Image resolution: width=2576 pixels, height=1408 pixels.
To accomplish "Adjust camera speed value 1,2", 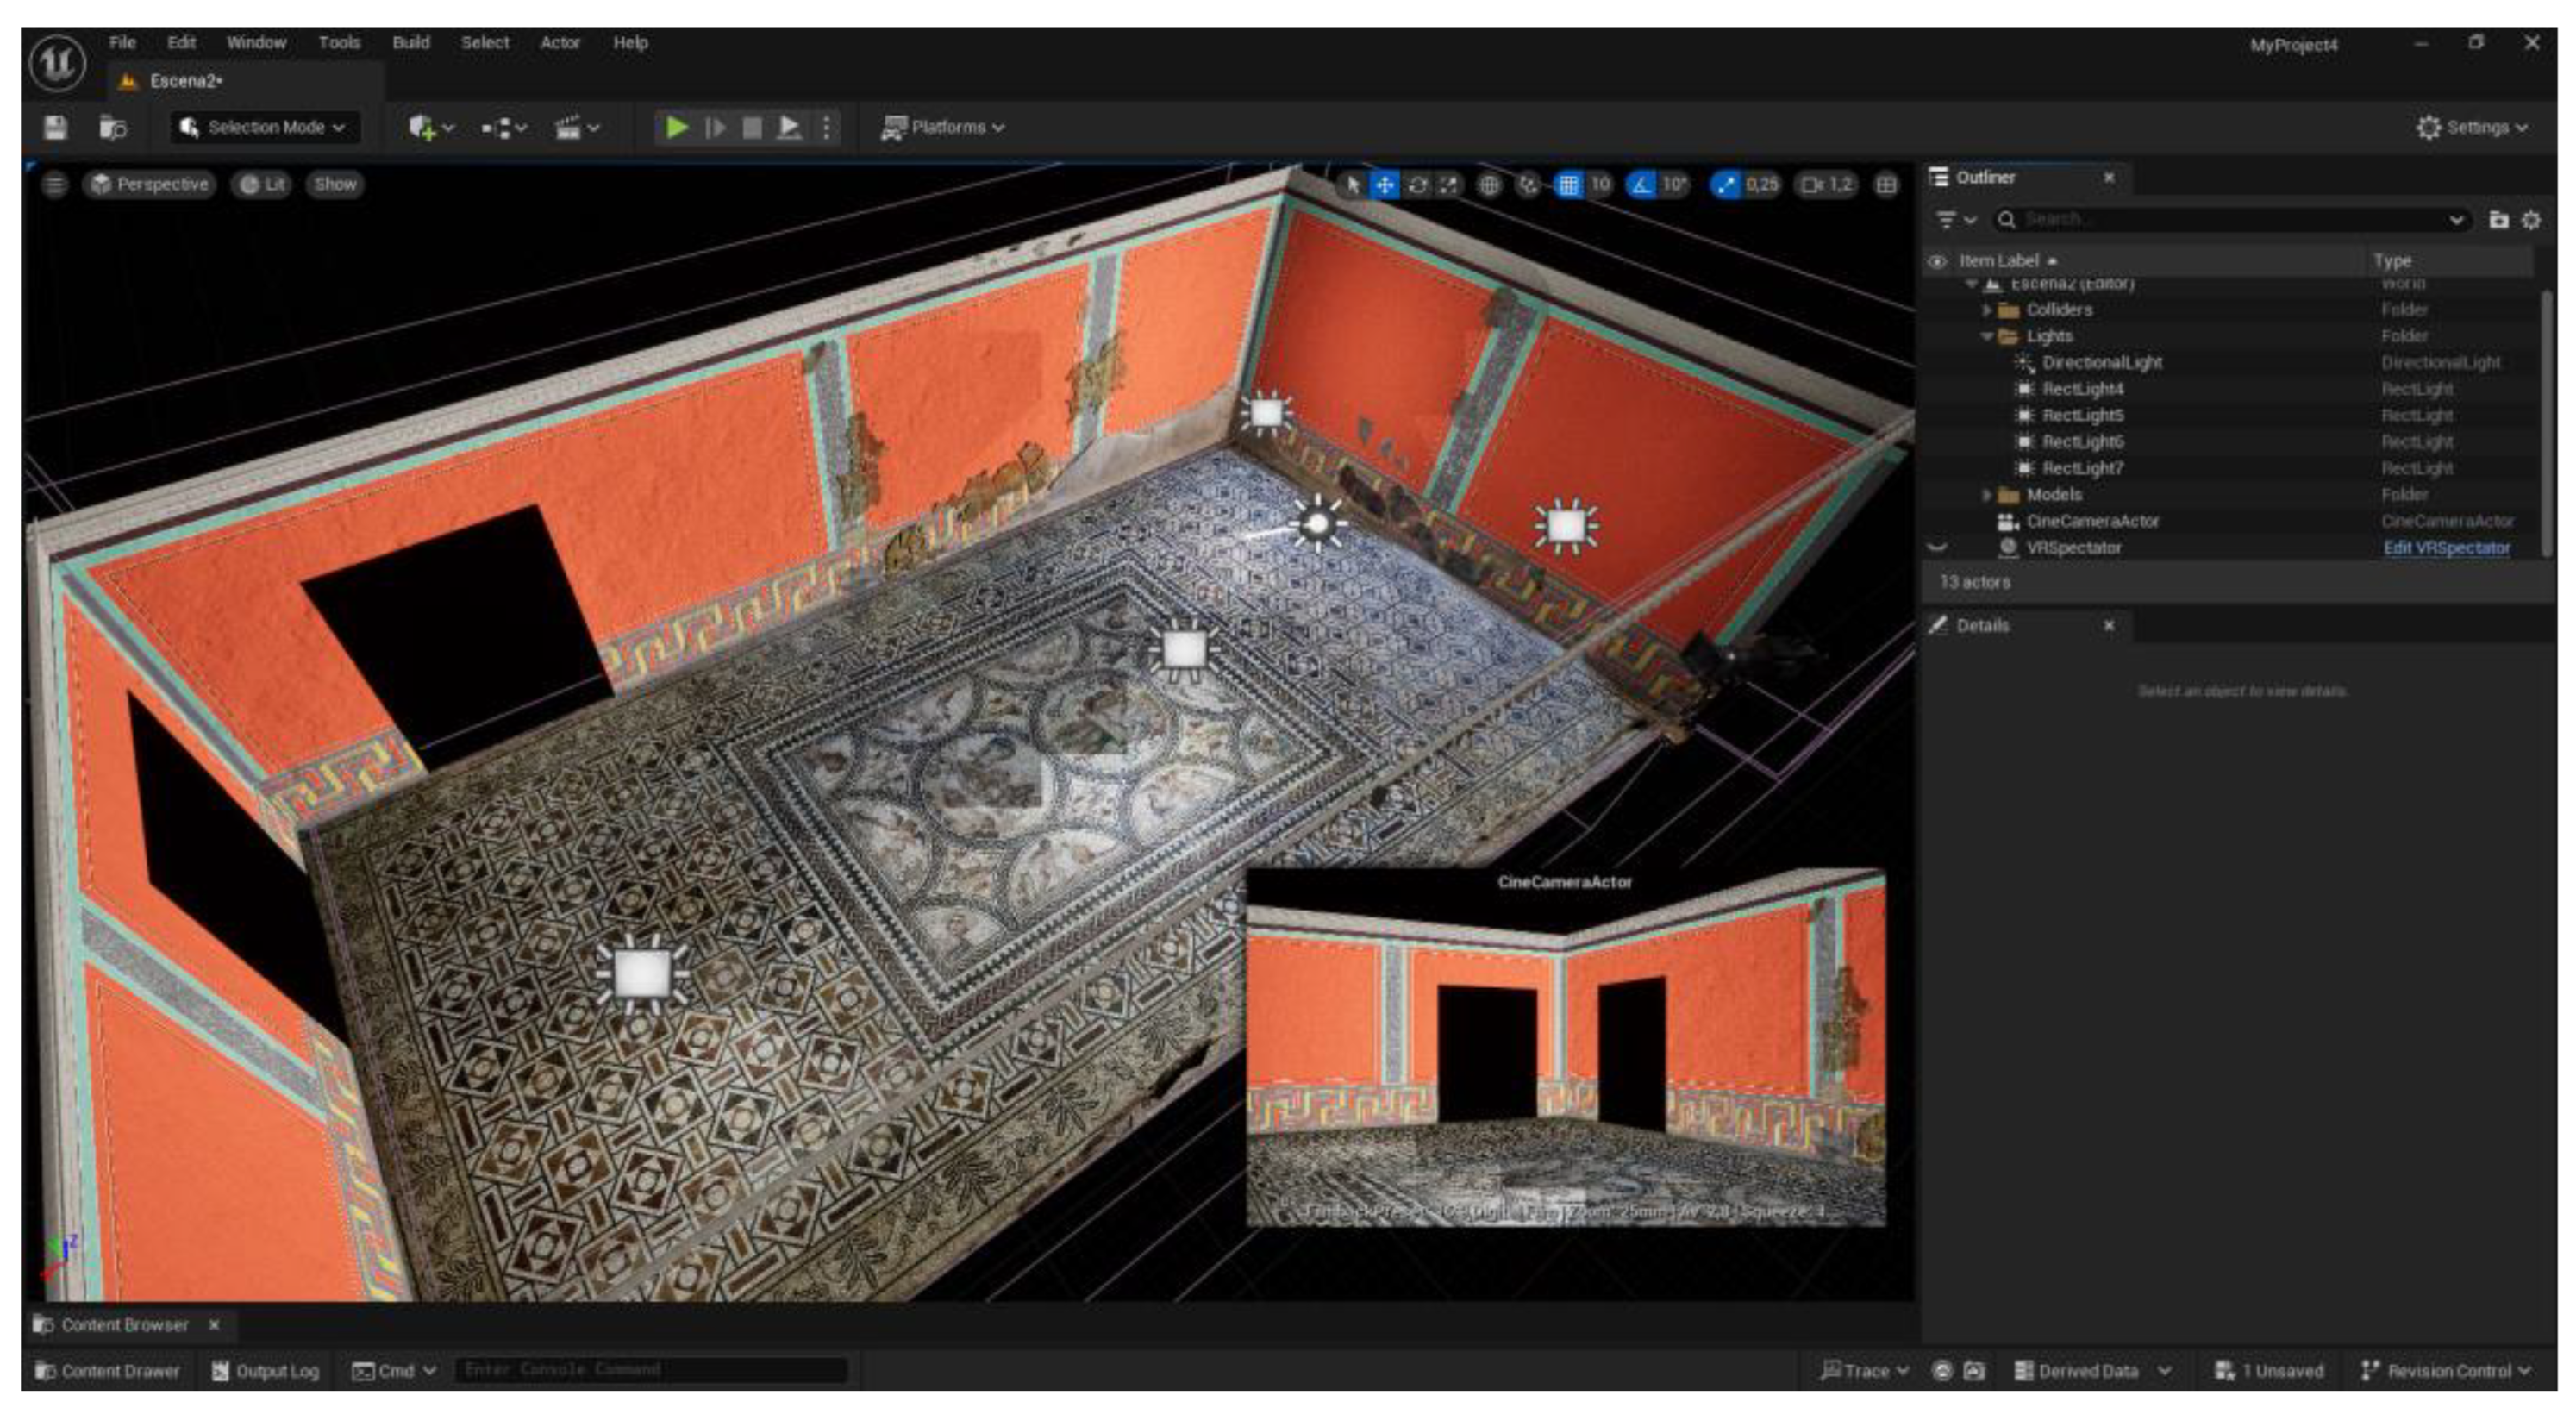I will (x=1828, y=185).
